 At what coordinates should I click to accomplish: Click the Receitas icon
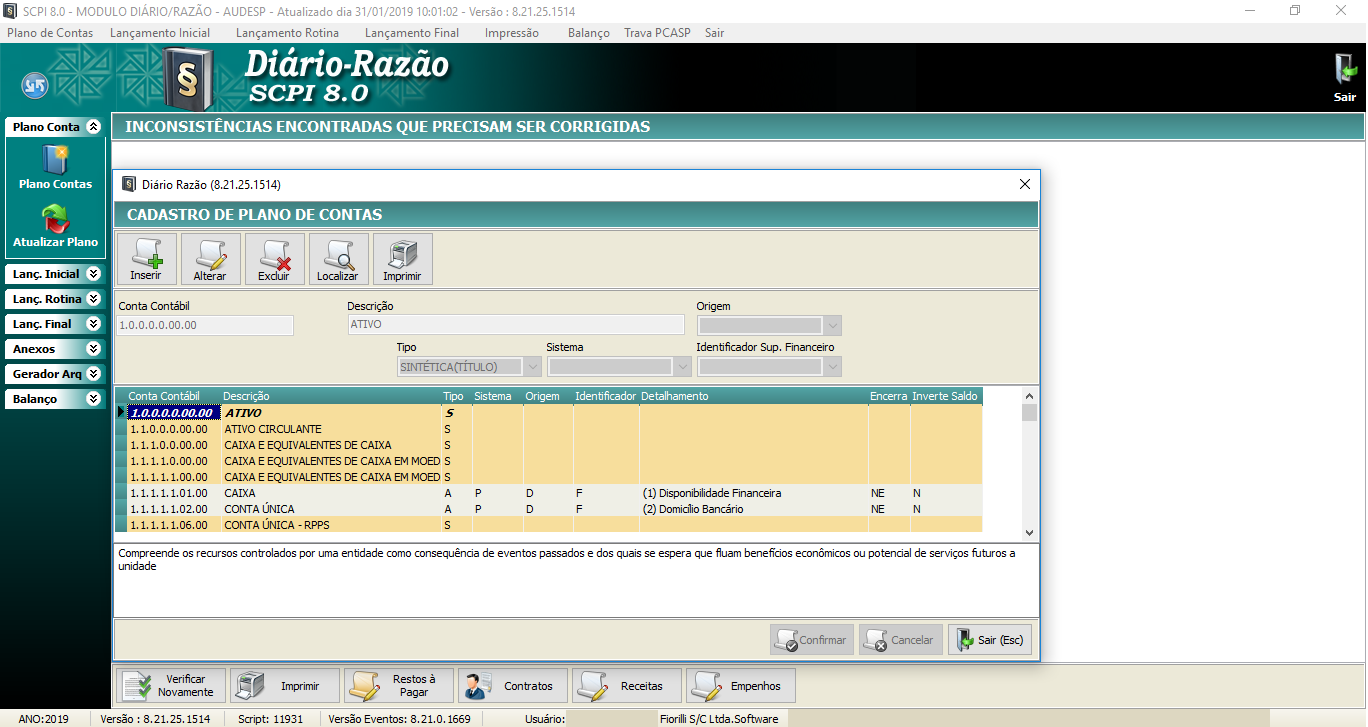625,685
